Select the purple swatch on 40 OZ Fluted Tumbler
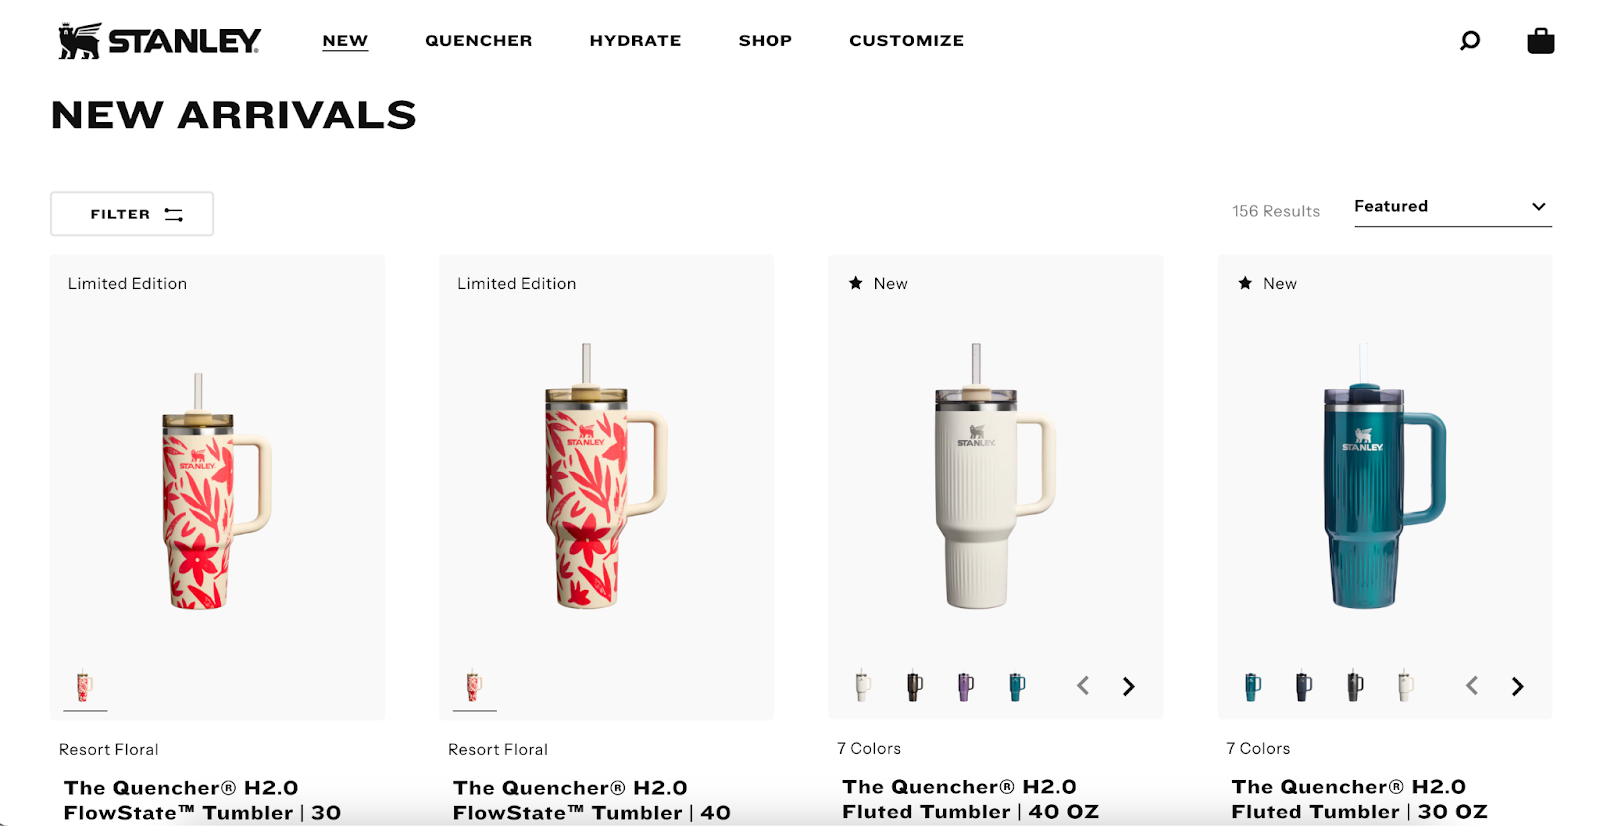1600x826 pixels. pos(965,686)
